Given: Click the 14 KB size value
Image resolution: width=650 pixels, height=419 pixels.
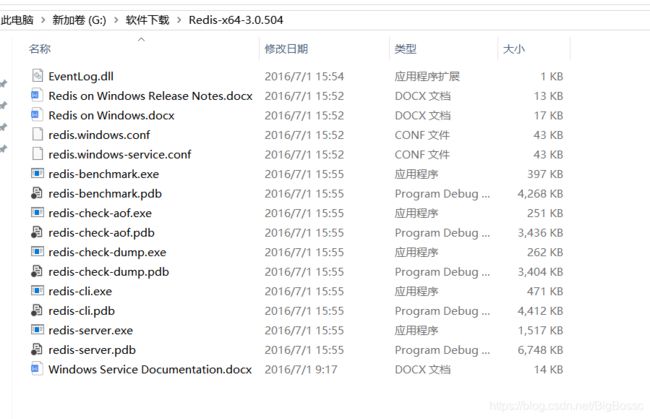Looking at the screenshot, I should click(x=548, y=369).
